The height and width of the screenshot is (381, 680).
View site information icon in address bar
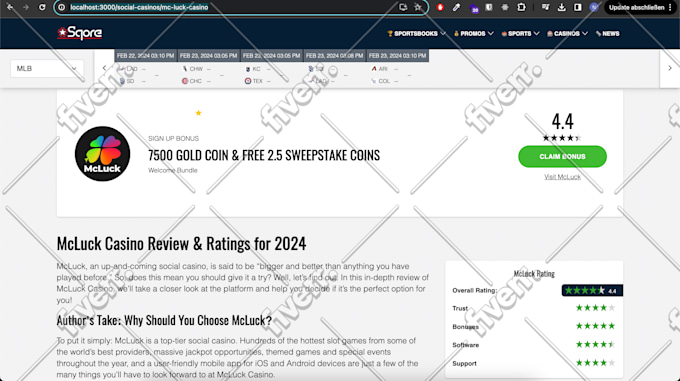(x=62, y=7)
